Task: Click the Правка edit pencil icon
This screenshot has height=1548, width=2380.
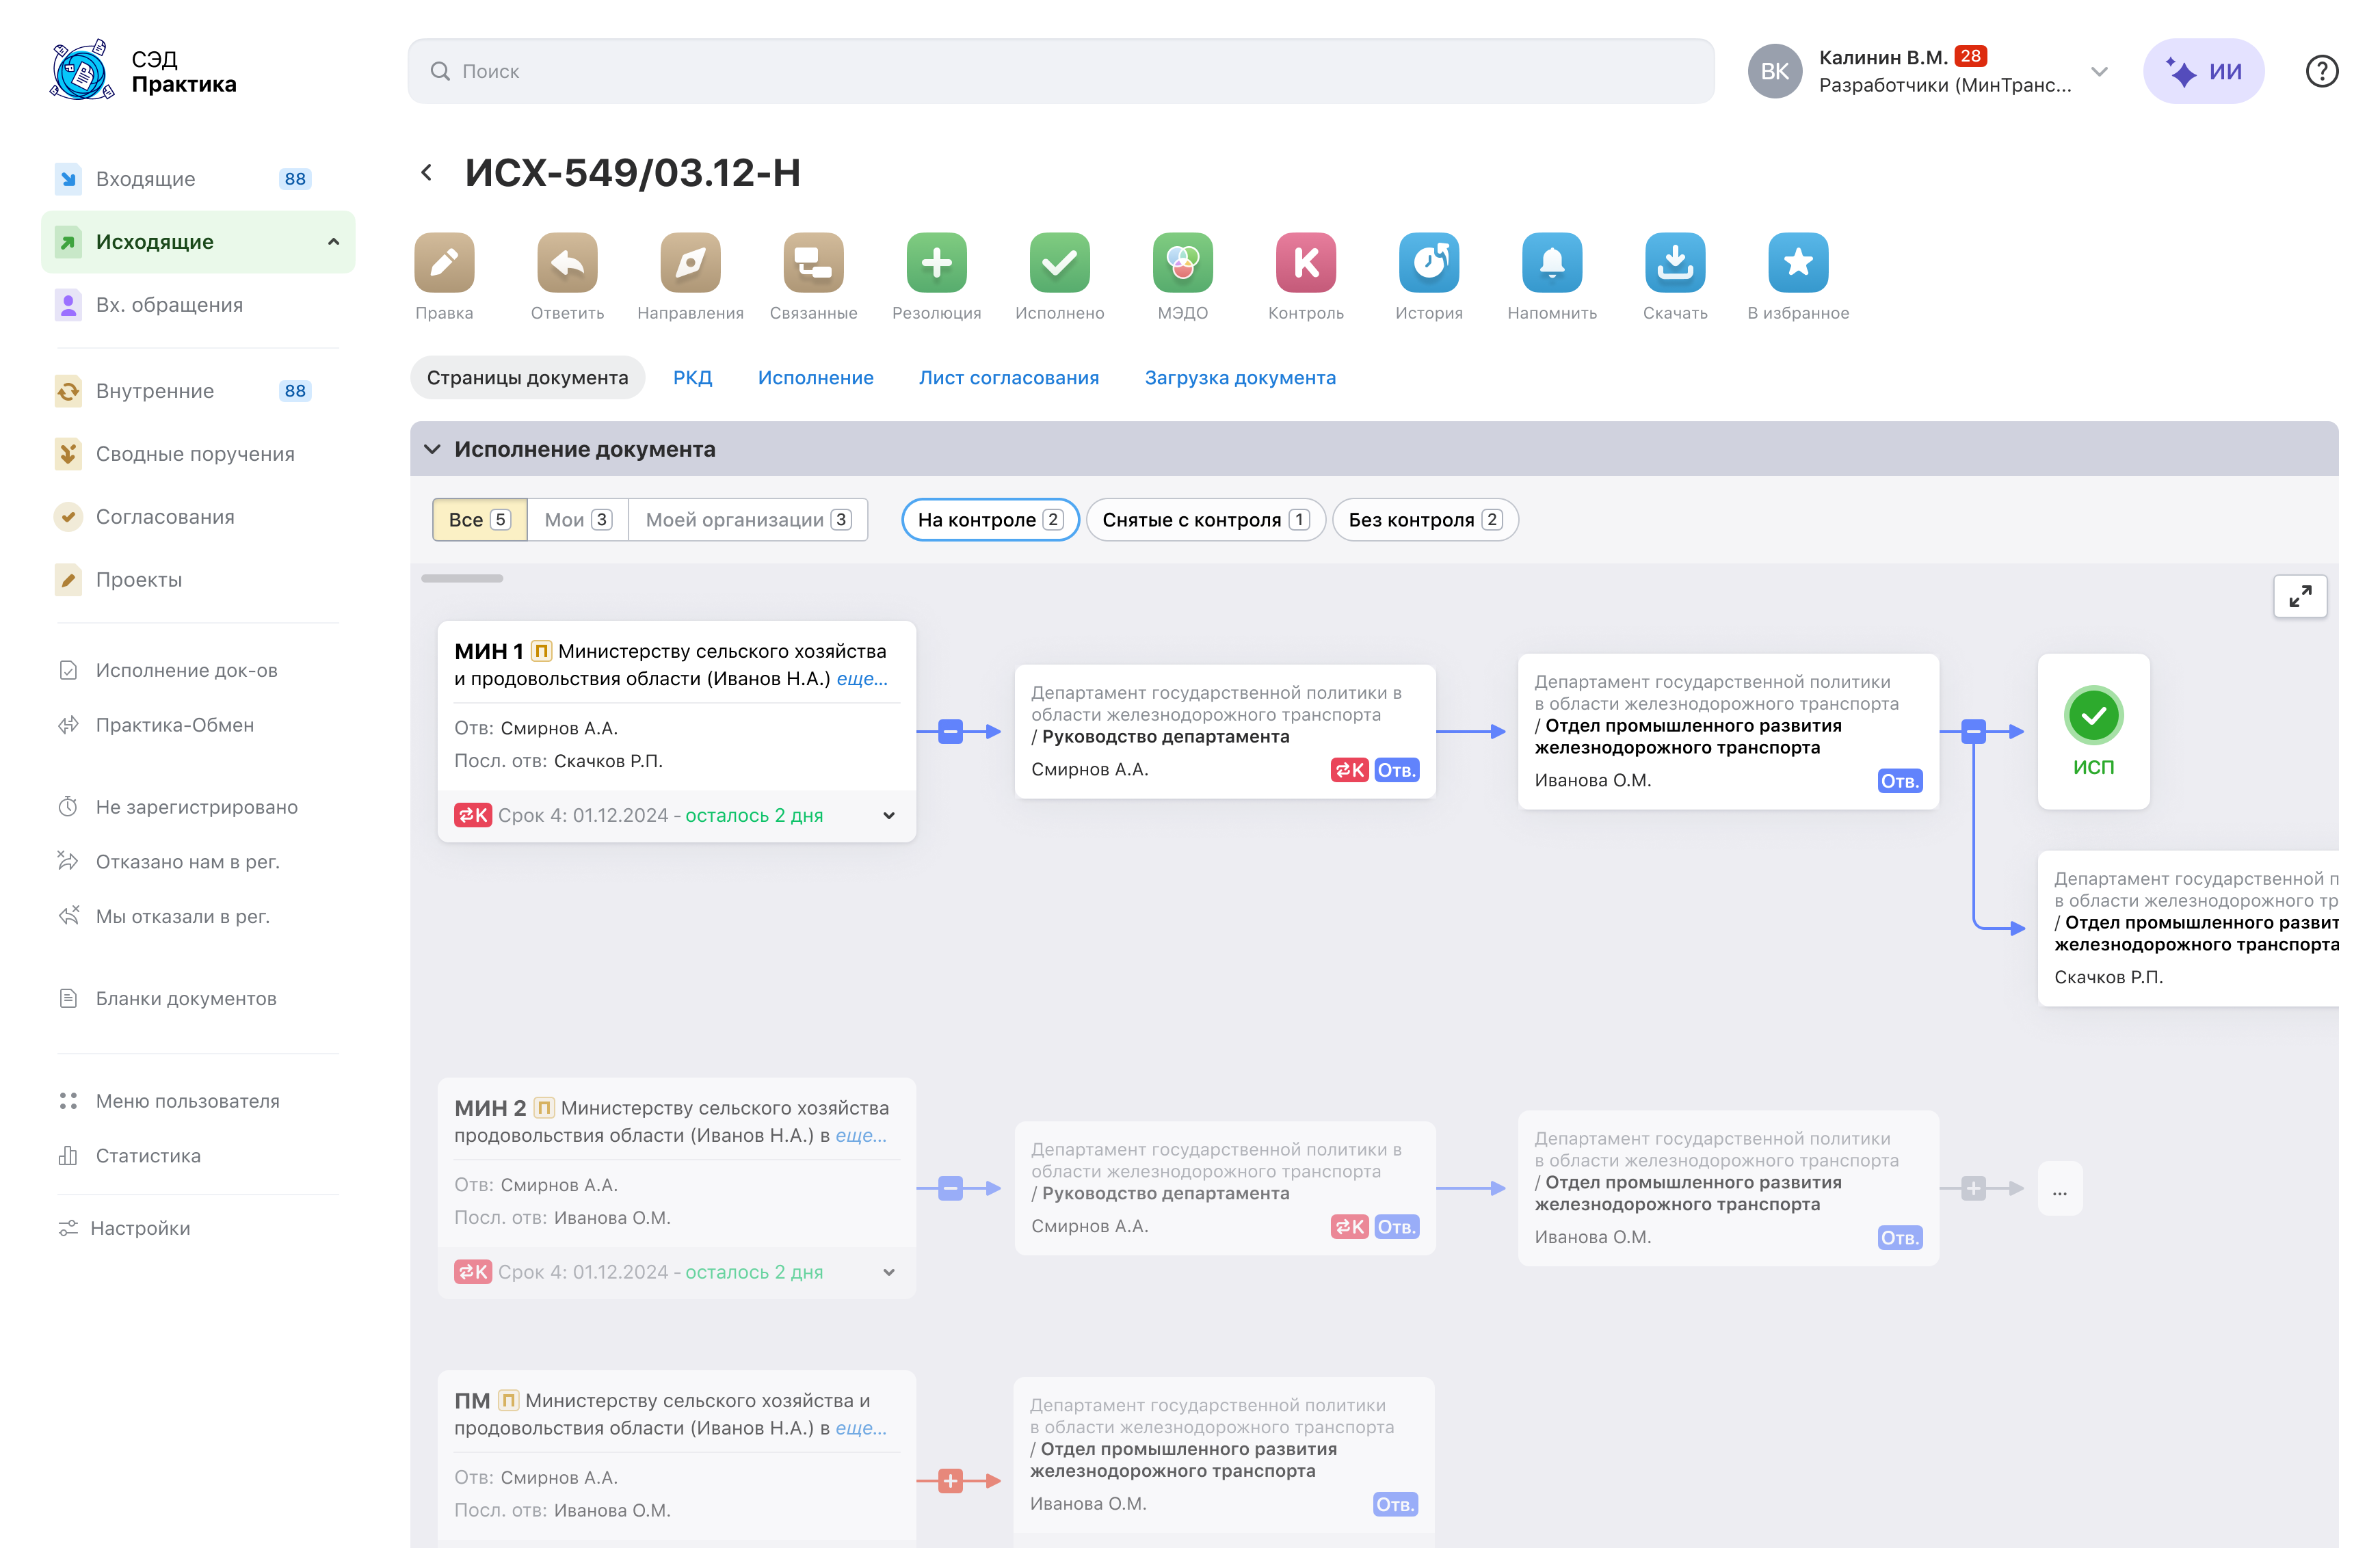Action: tap(444, 263)
